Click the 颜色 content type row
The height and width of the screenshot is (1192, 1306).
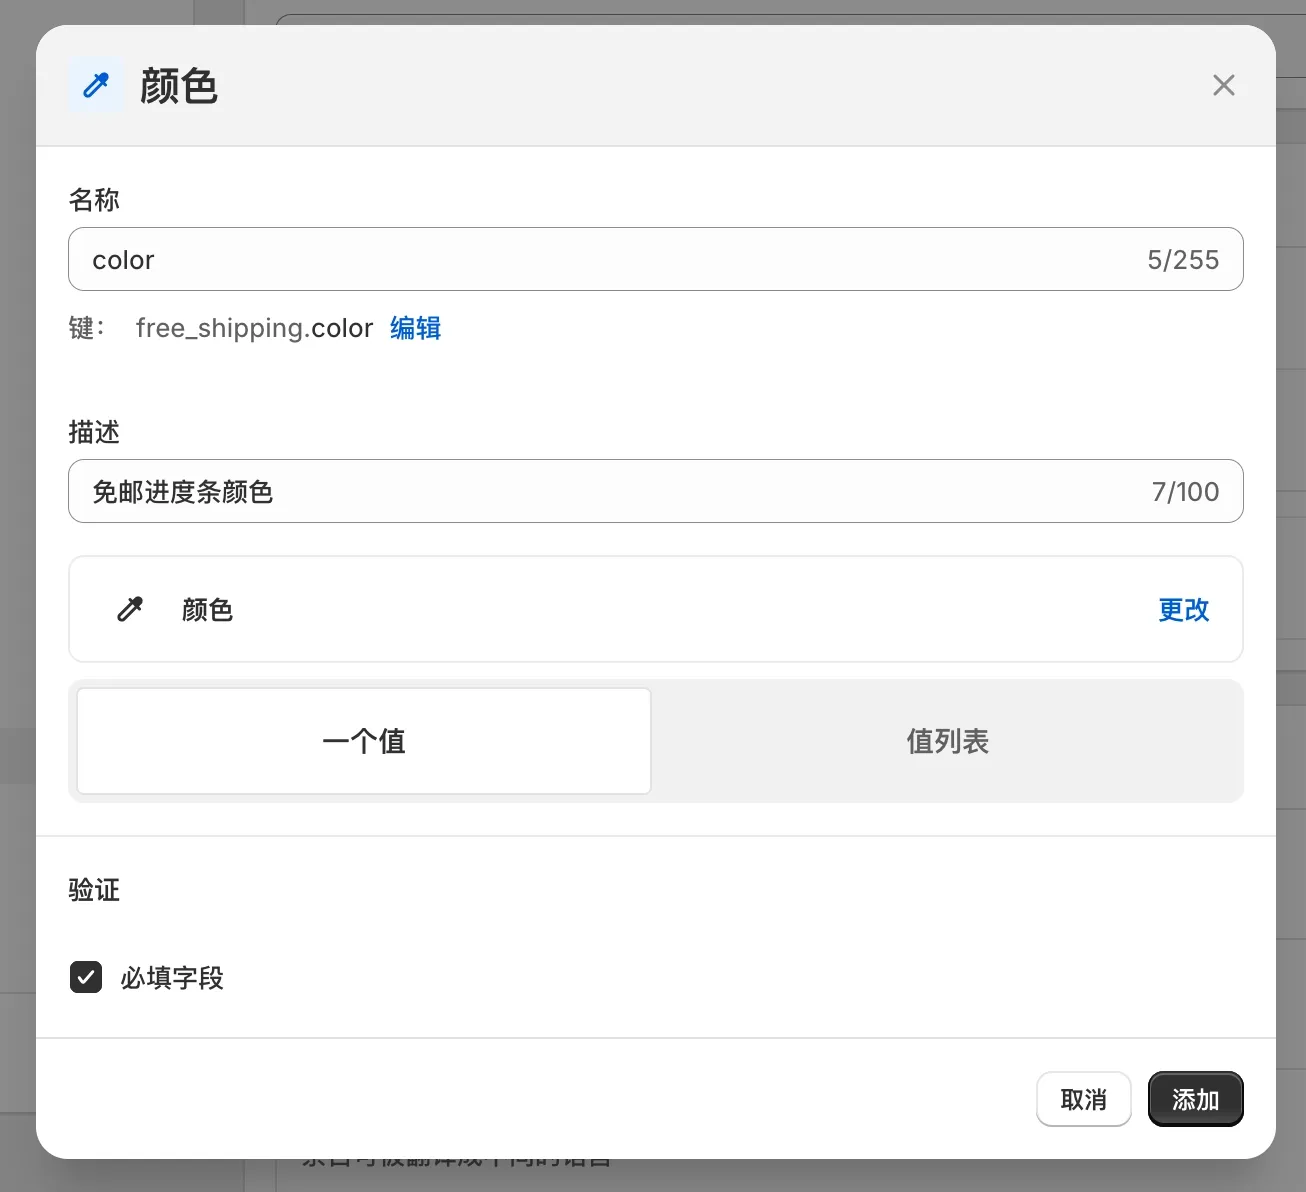(x=656, y=609)
